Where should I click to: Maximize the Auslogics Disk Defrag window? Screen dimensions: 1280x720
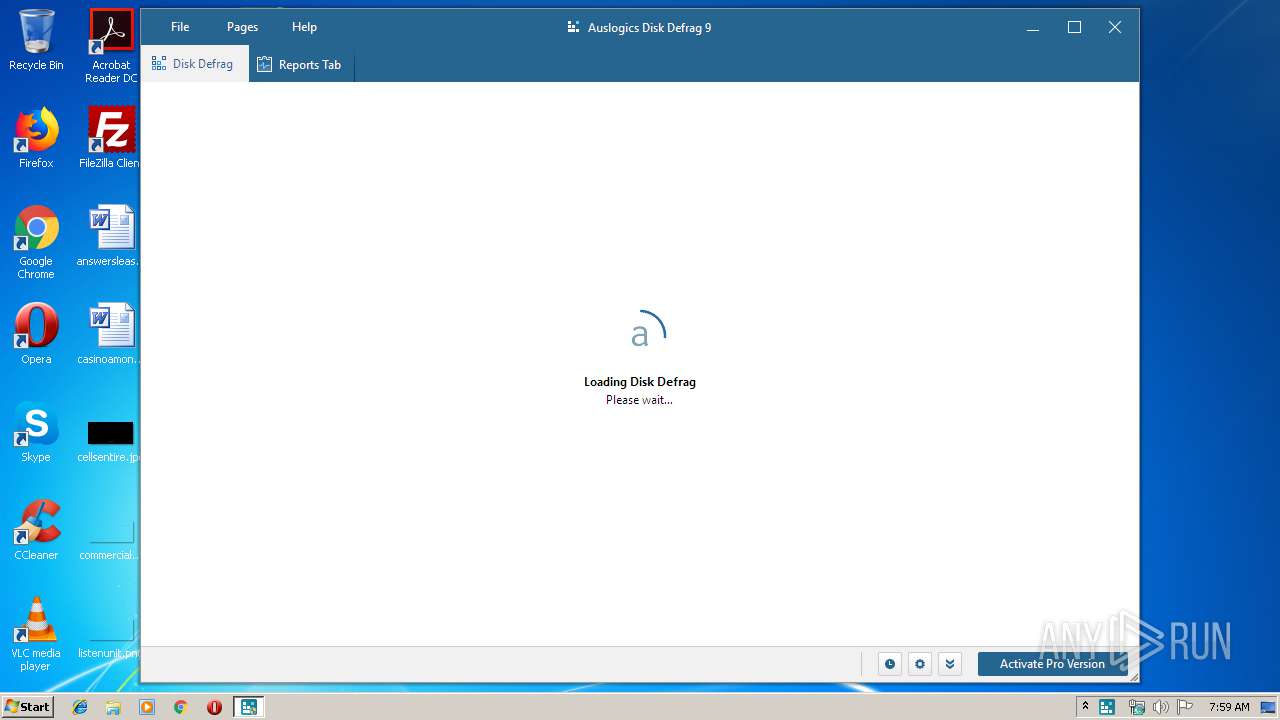(1074, 28)
